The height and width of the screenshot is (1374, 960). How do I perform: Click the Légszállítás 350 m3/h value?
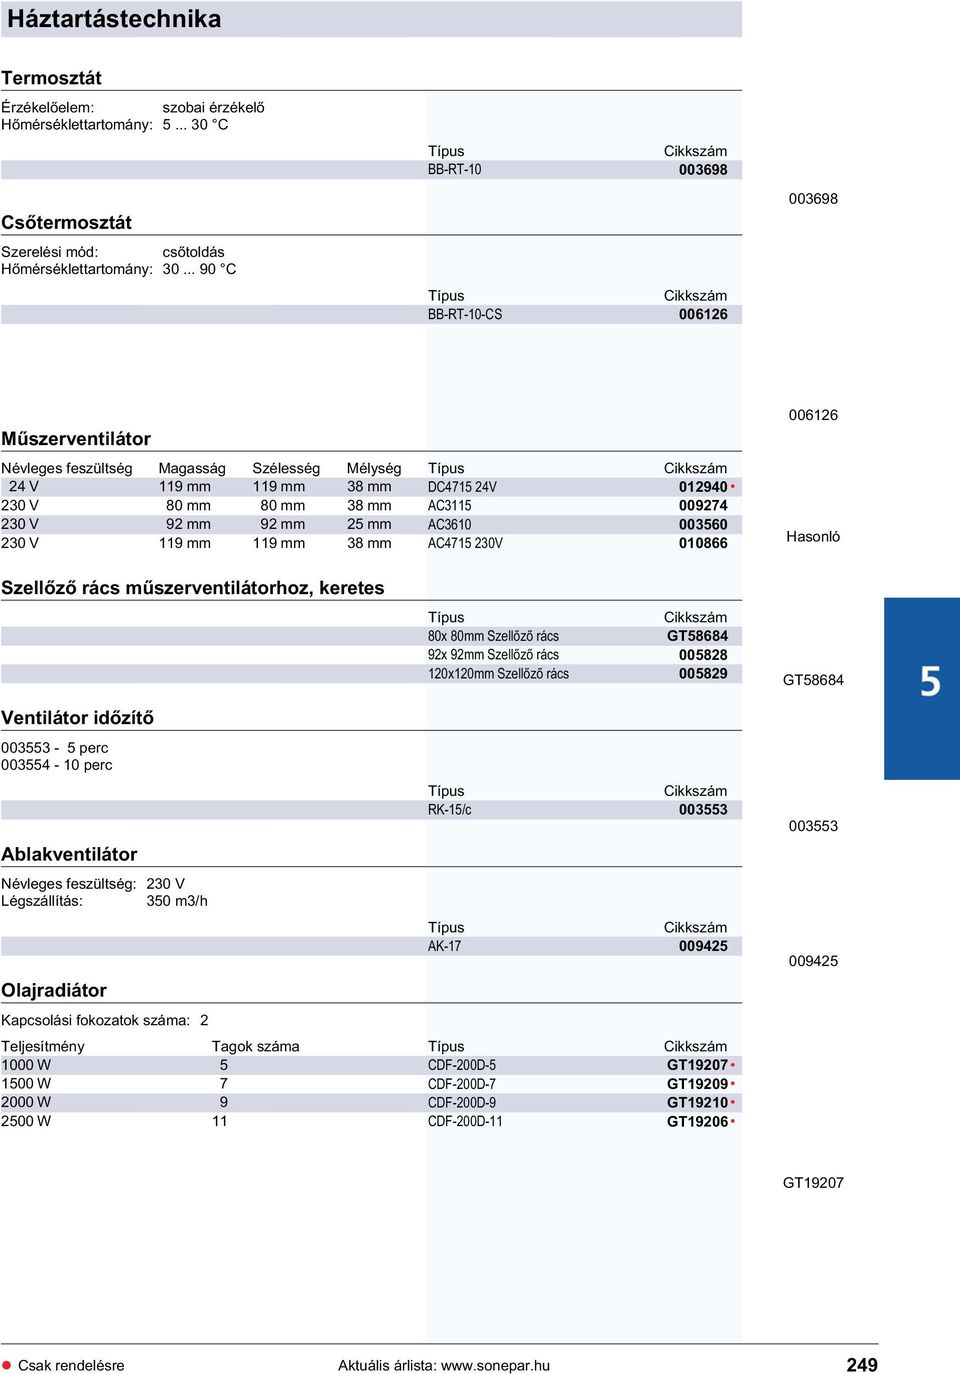point(177,901)
